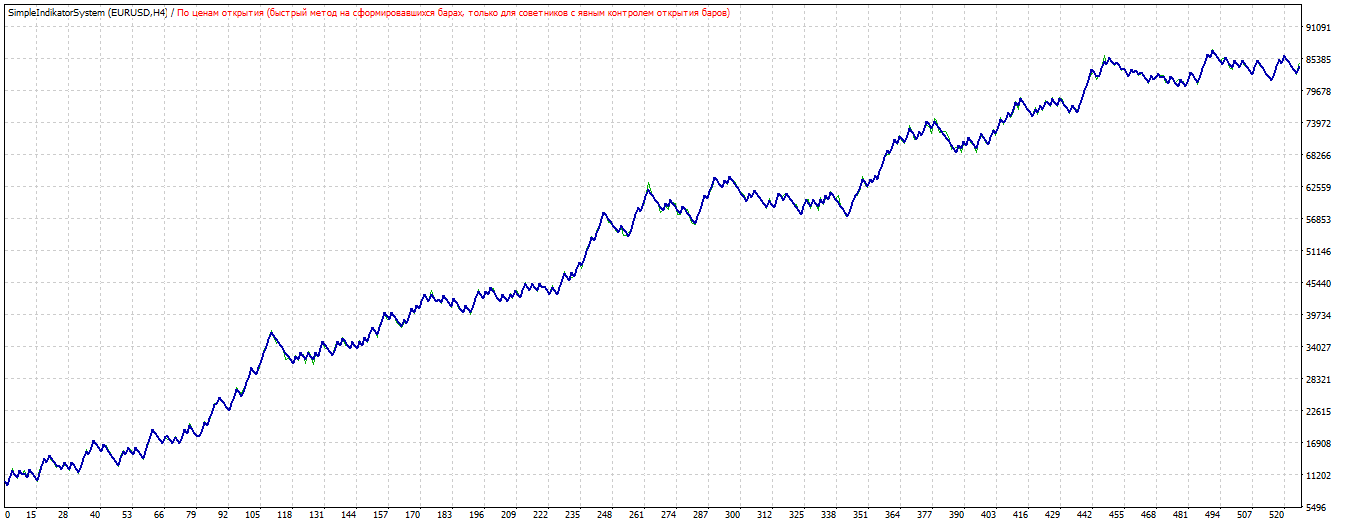Select the 507 trade-number axis label
This screenshot has height=524, width=1346.
[x=1245, y=515]
